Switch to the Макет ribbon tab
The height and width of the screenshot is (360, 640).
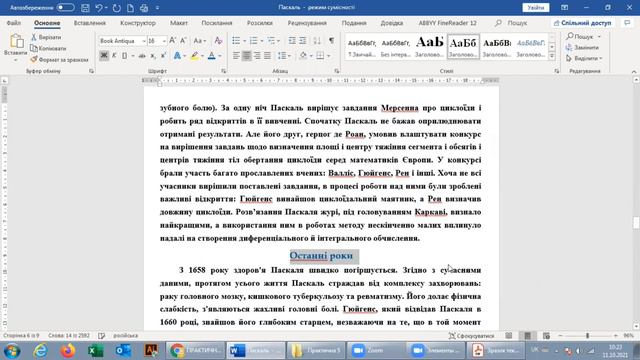coord(179,23)
